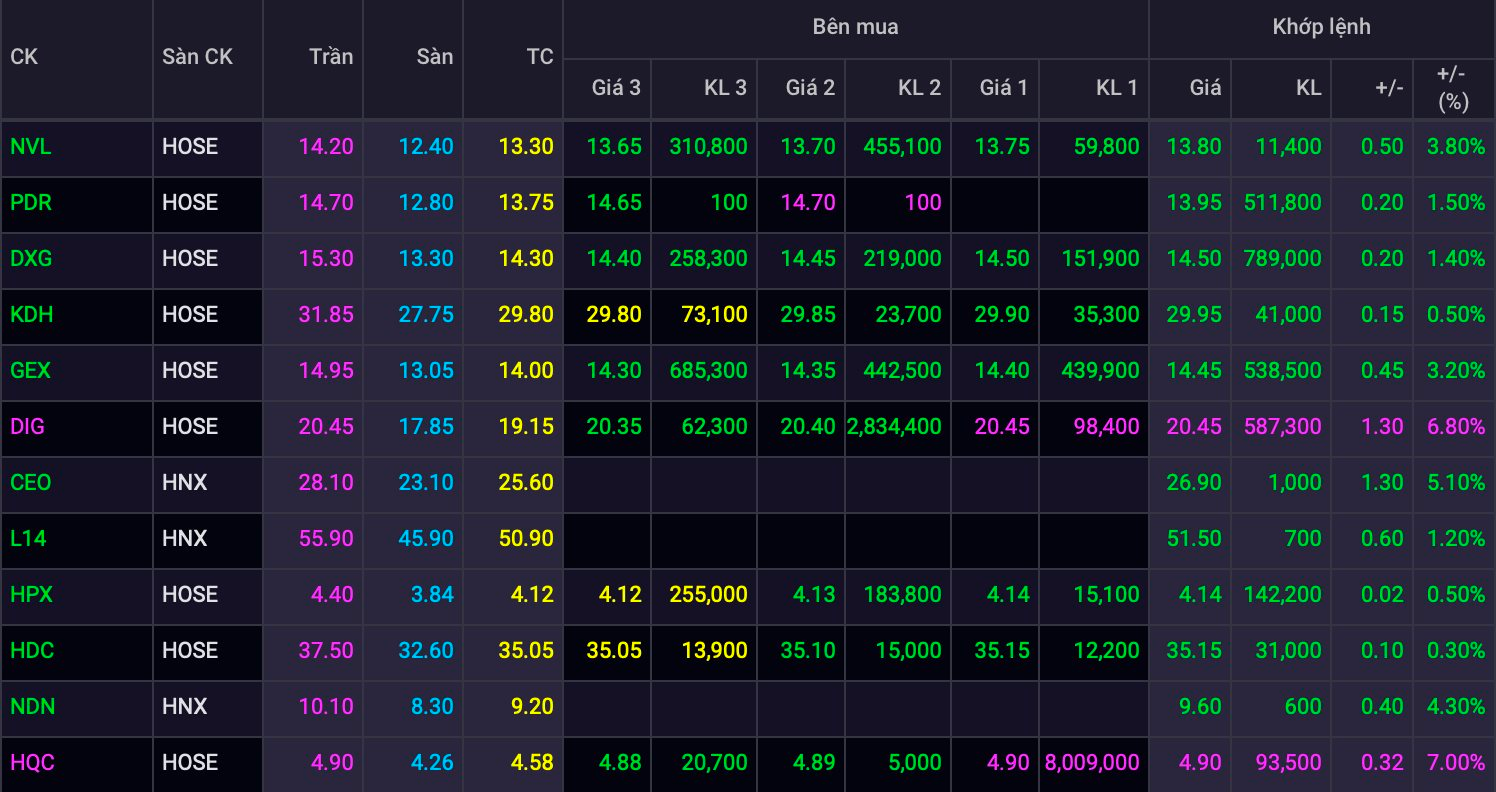Screen dimensions: 1496x792
Task: Open the HDC stock symbol
Action: coord(32,651)
